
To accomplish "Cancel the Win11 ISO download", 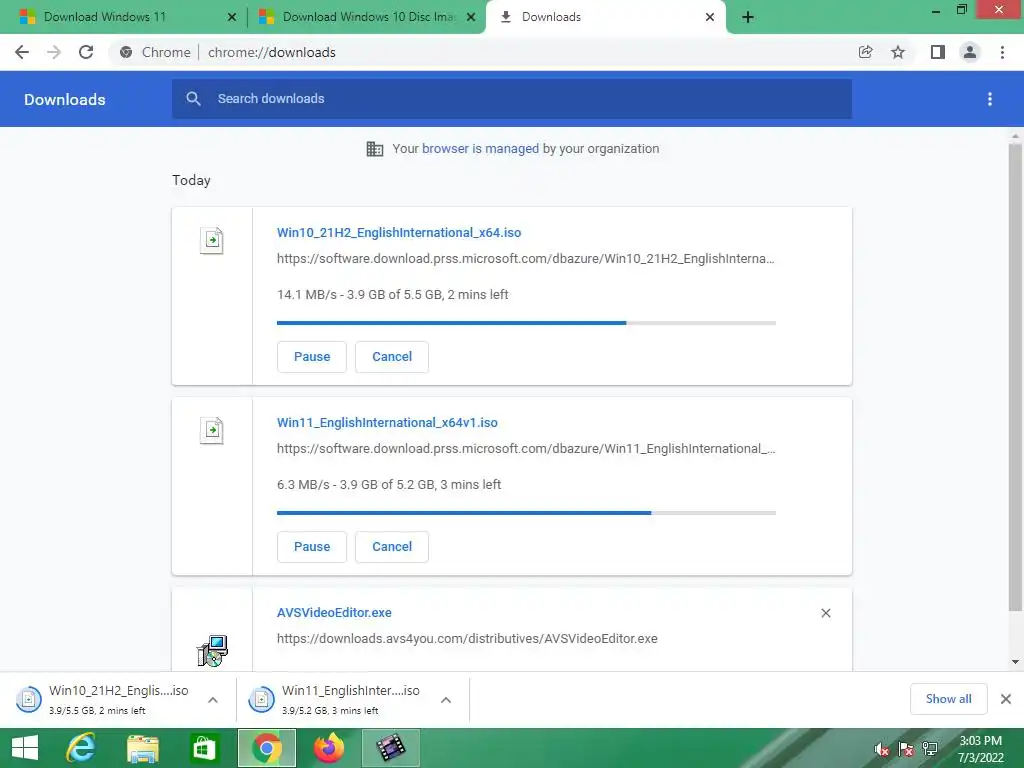I will (x=392, y=547).
